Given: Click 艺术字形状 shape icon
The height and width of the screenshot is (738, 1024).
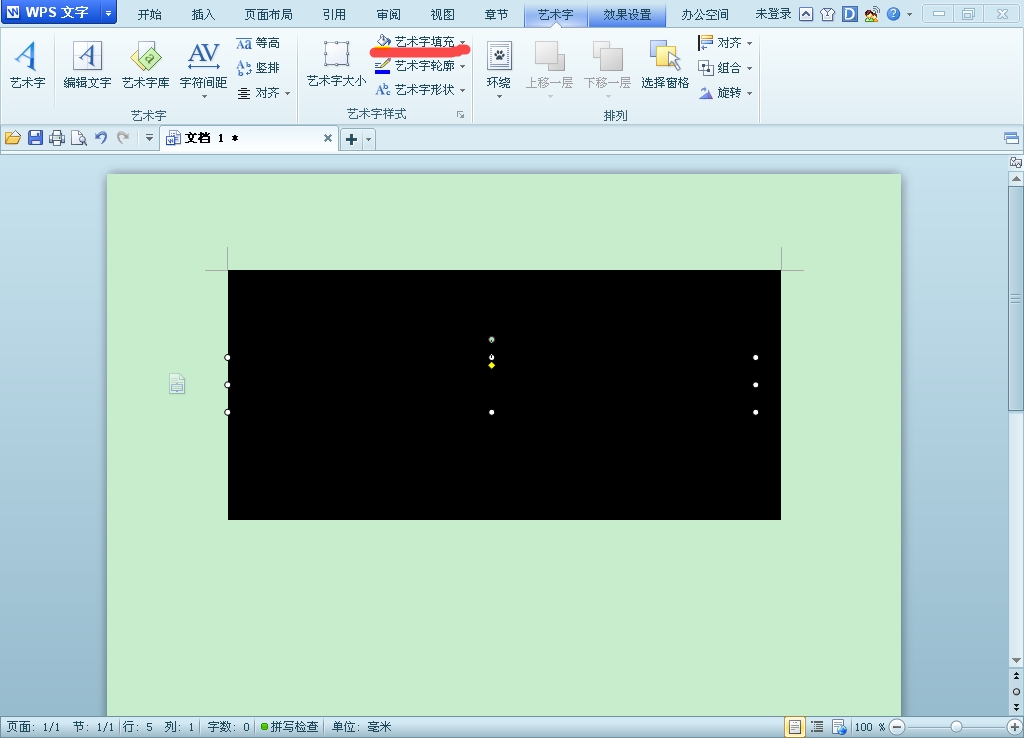Looking at the screenshot, I should coord(383,89).
